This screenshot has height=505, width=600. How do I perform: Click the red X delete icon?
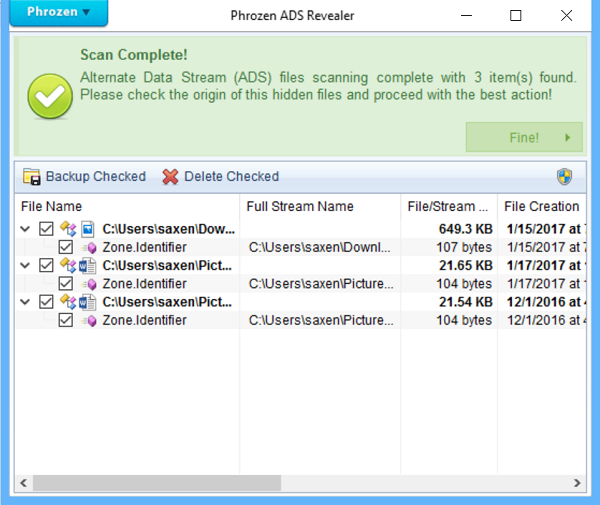pos(170,177)
